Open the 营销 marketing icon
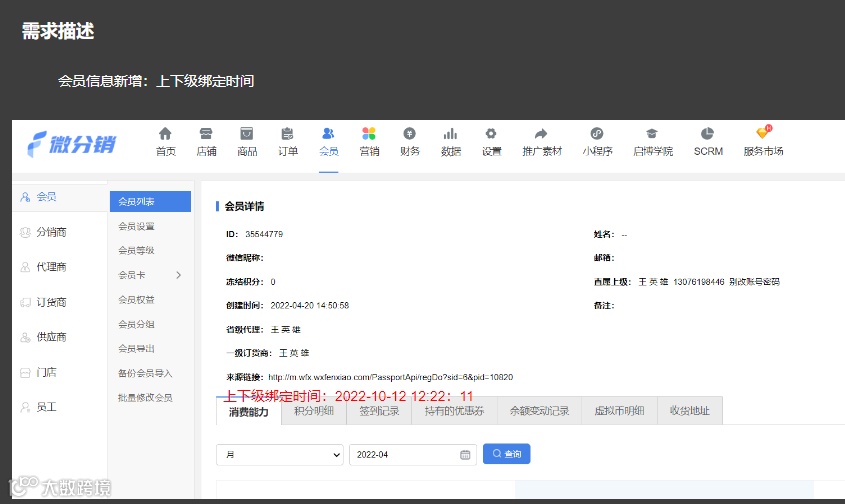Screen dimensions: 845x504 click(x=369, y=134)
